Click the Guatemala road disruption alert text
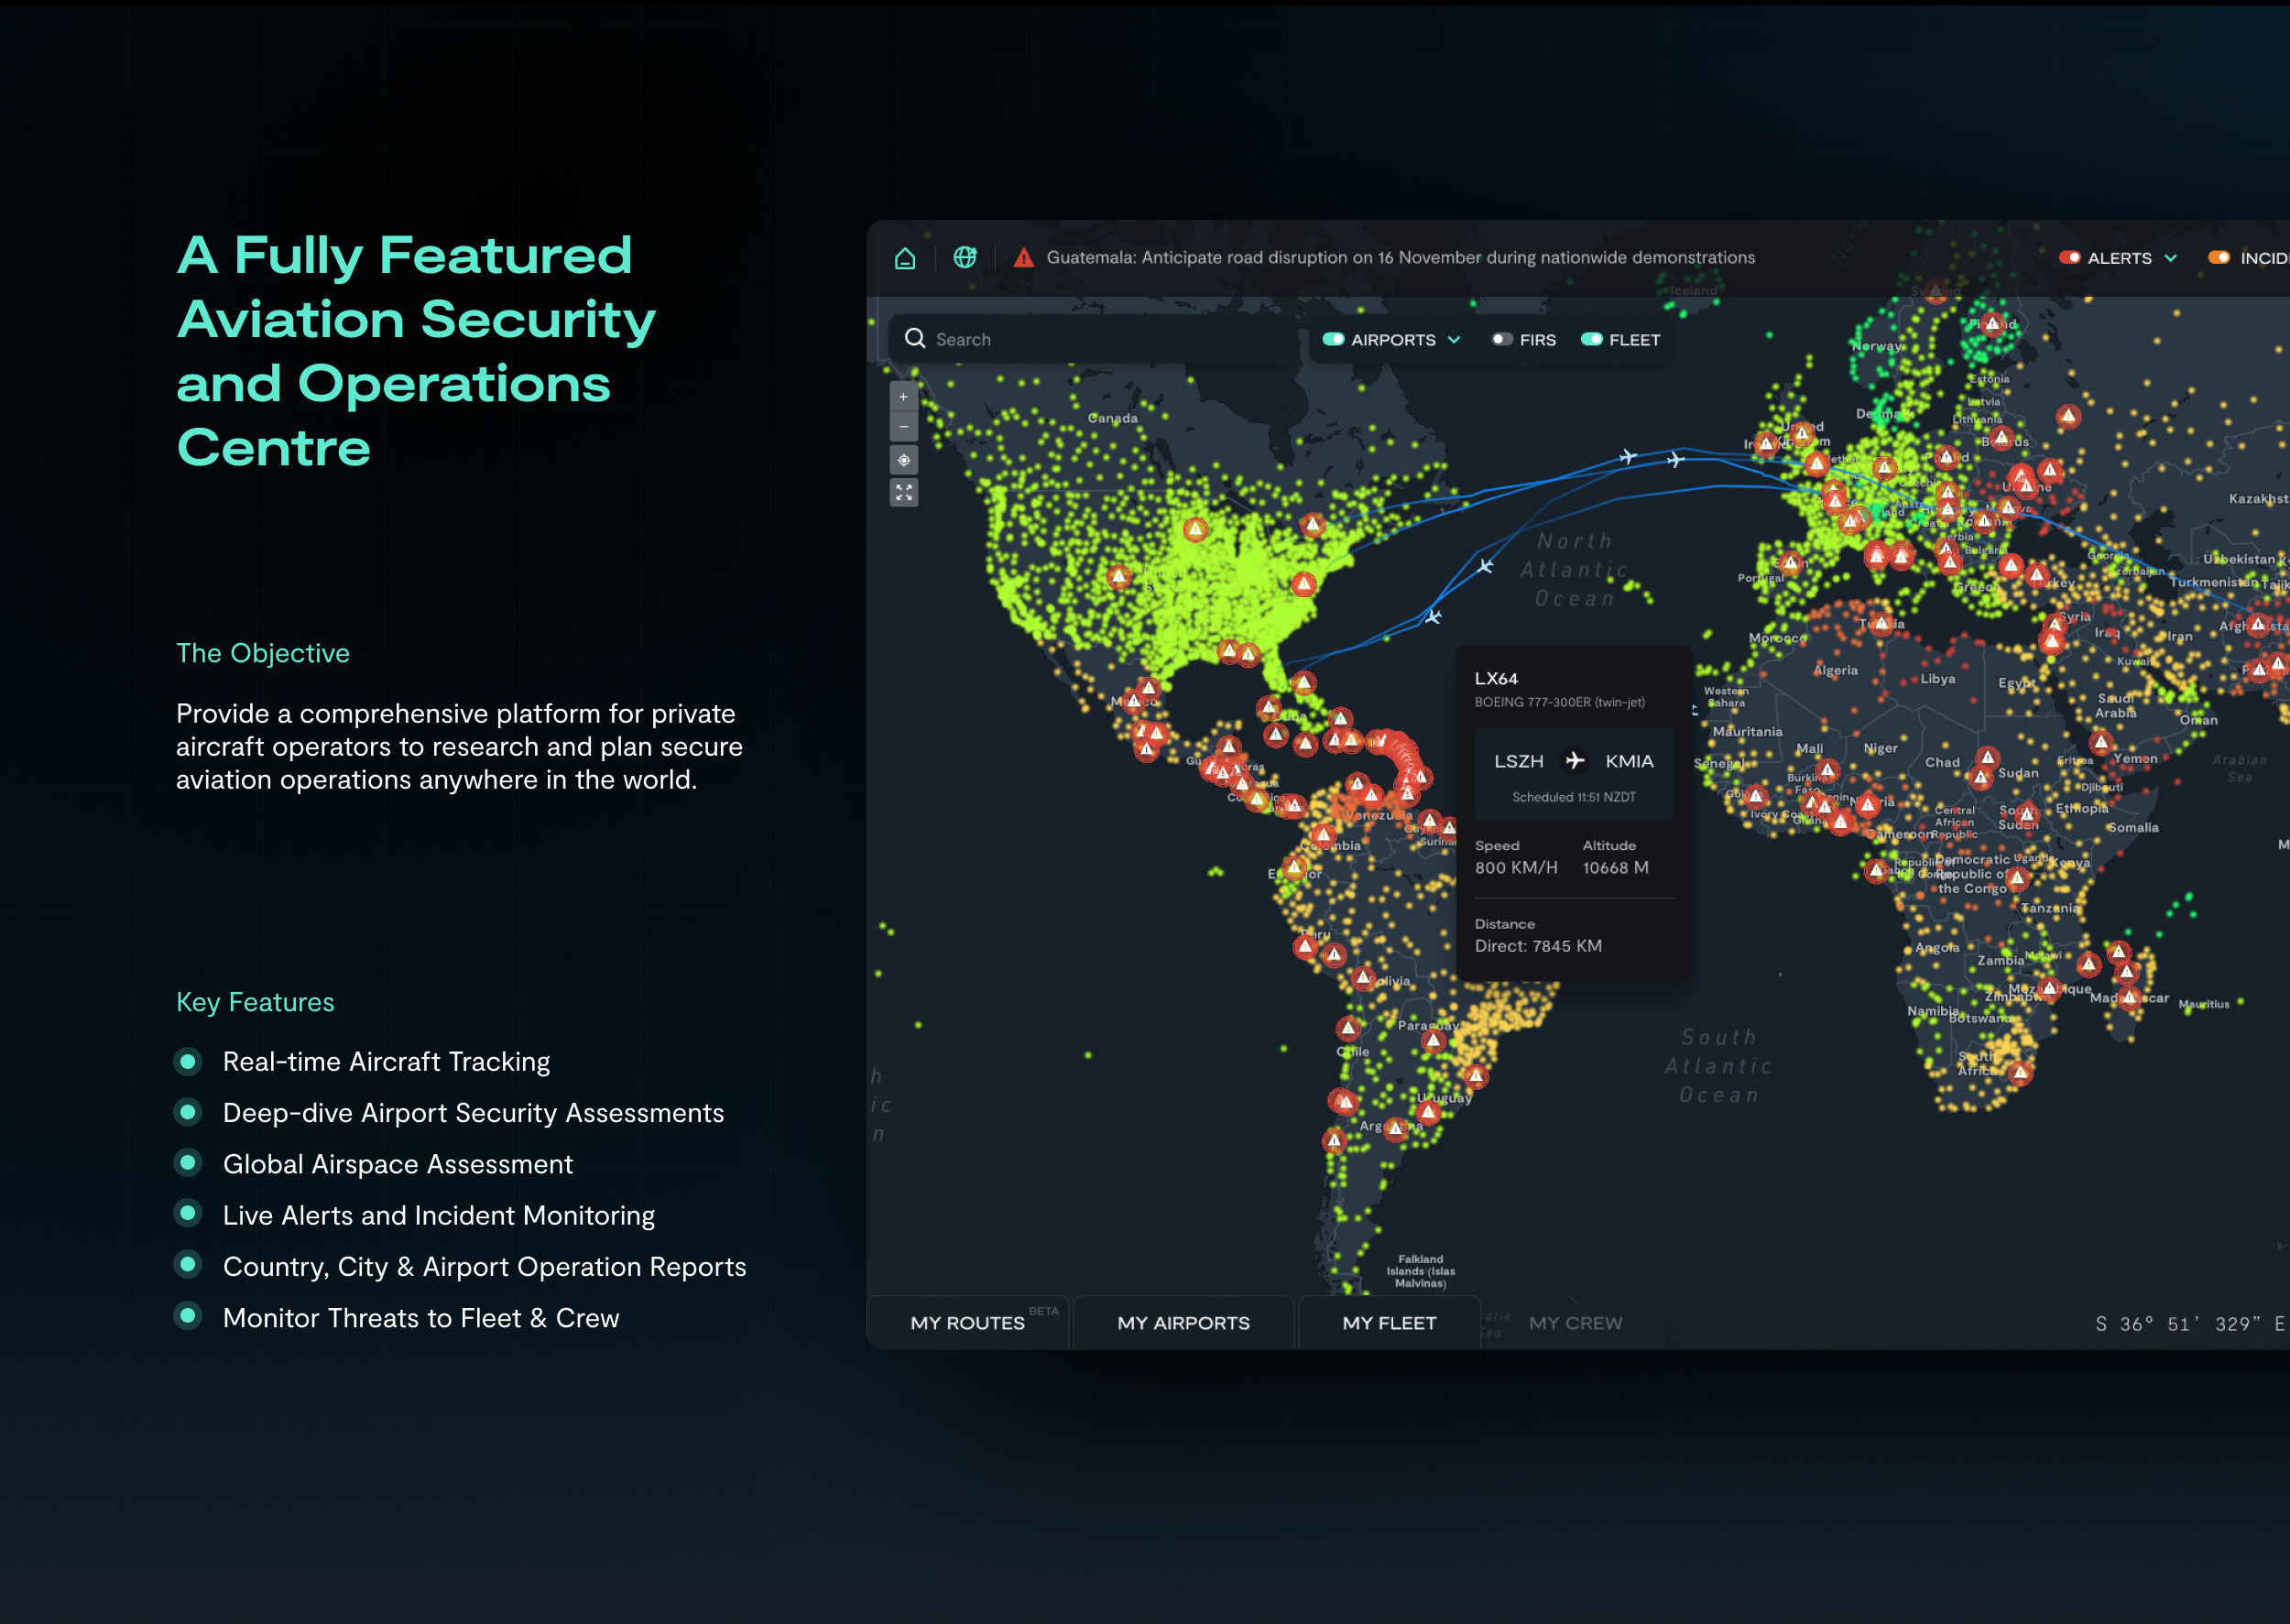Screen dimensions: 2290x1624 click(x=1400, y=258)
